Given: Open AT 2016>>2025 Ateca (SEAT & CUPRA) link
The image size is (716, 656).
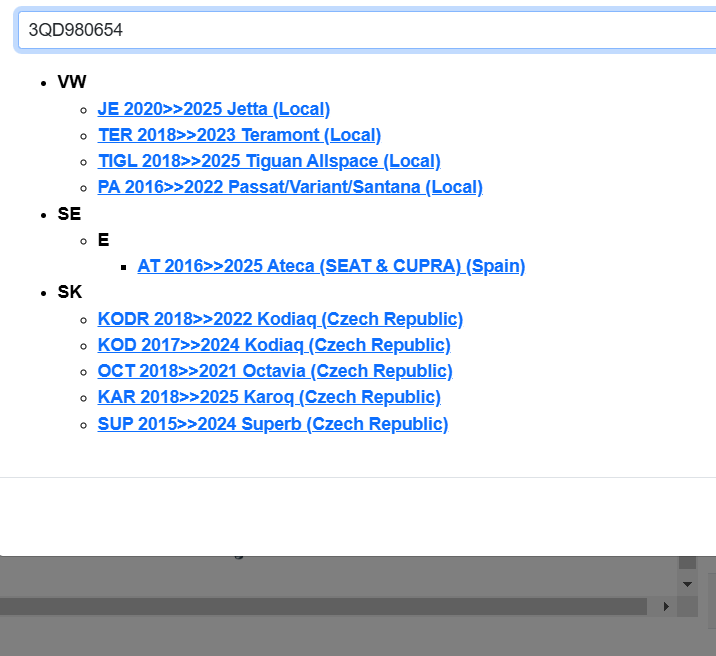Looking at the screenshot, I should pos(331,266).
